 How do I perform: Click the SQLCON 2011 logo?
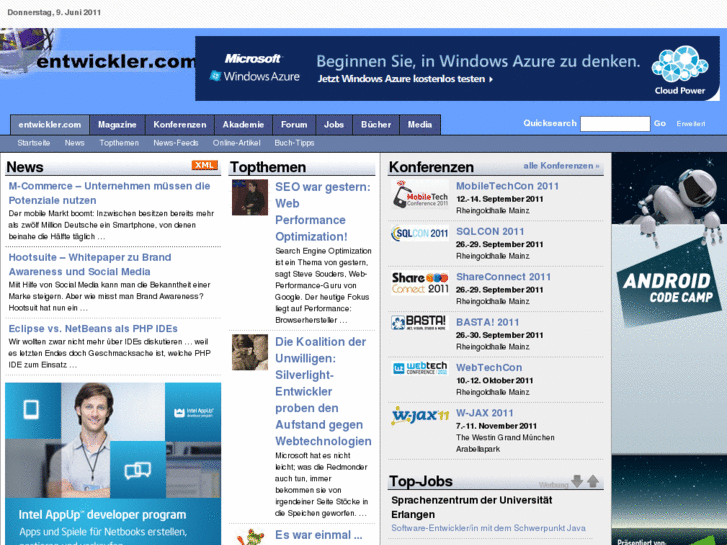pyautogui.click(x=419, y=234)
